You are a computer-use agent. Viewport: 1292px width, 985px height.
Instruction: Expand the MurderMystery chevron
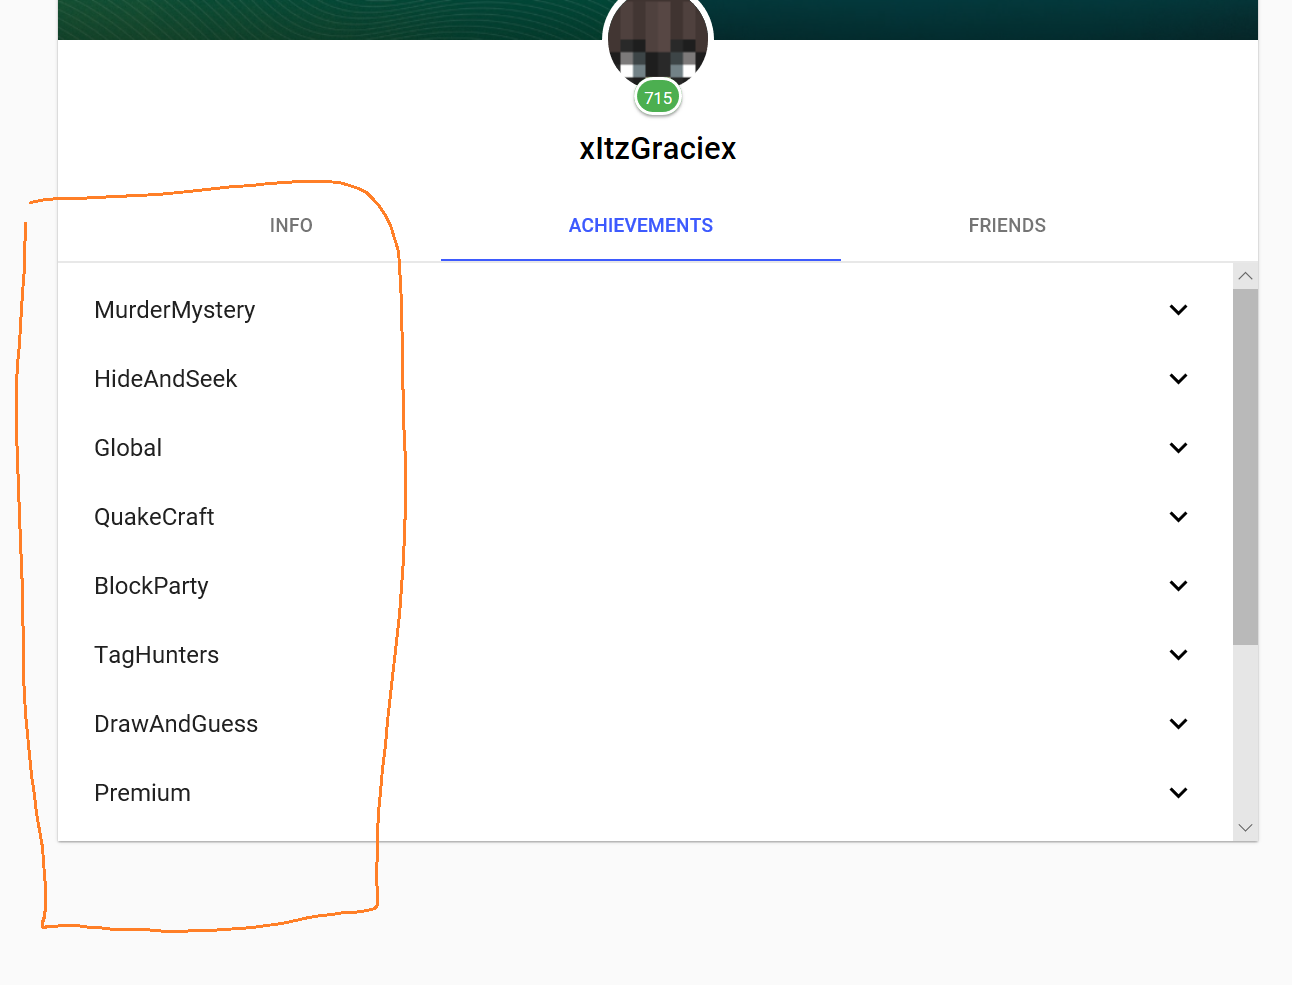tap(1179, 310)
